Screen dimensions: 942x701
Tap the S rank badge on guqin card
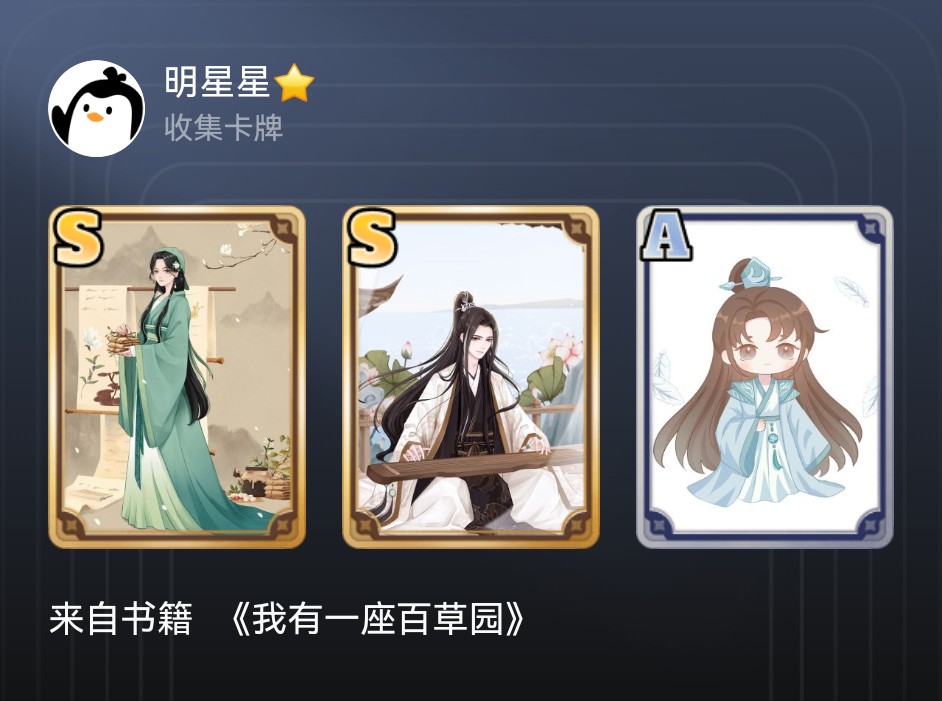[x=372, y=237]
